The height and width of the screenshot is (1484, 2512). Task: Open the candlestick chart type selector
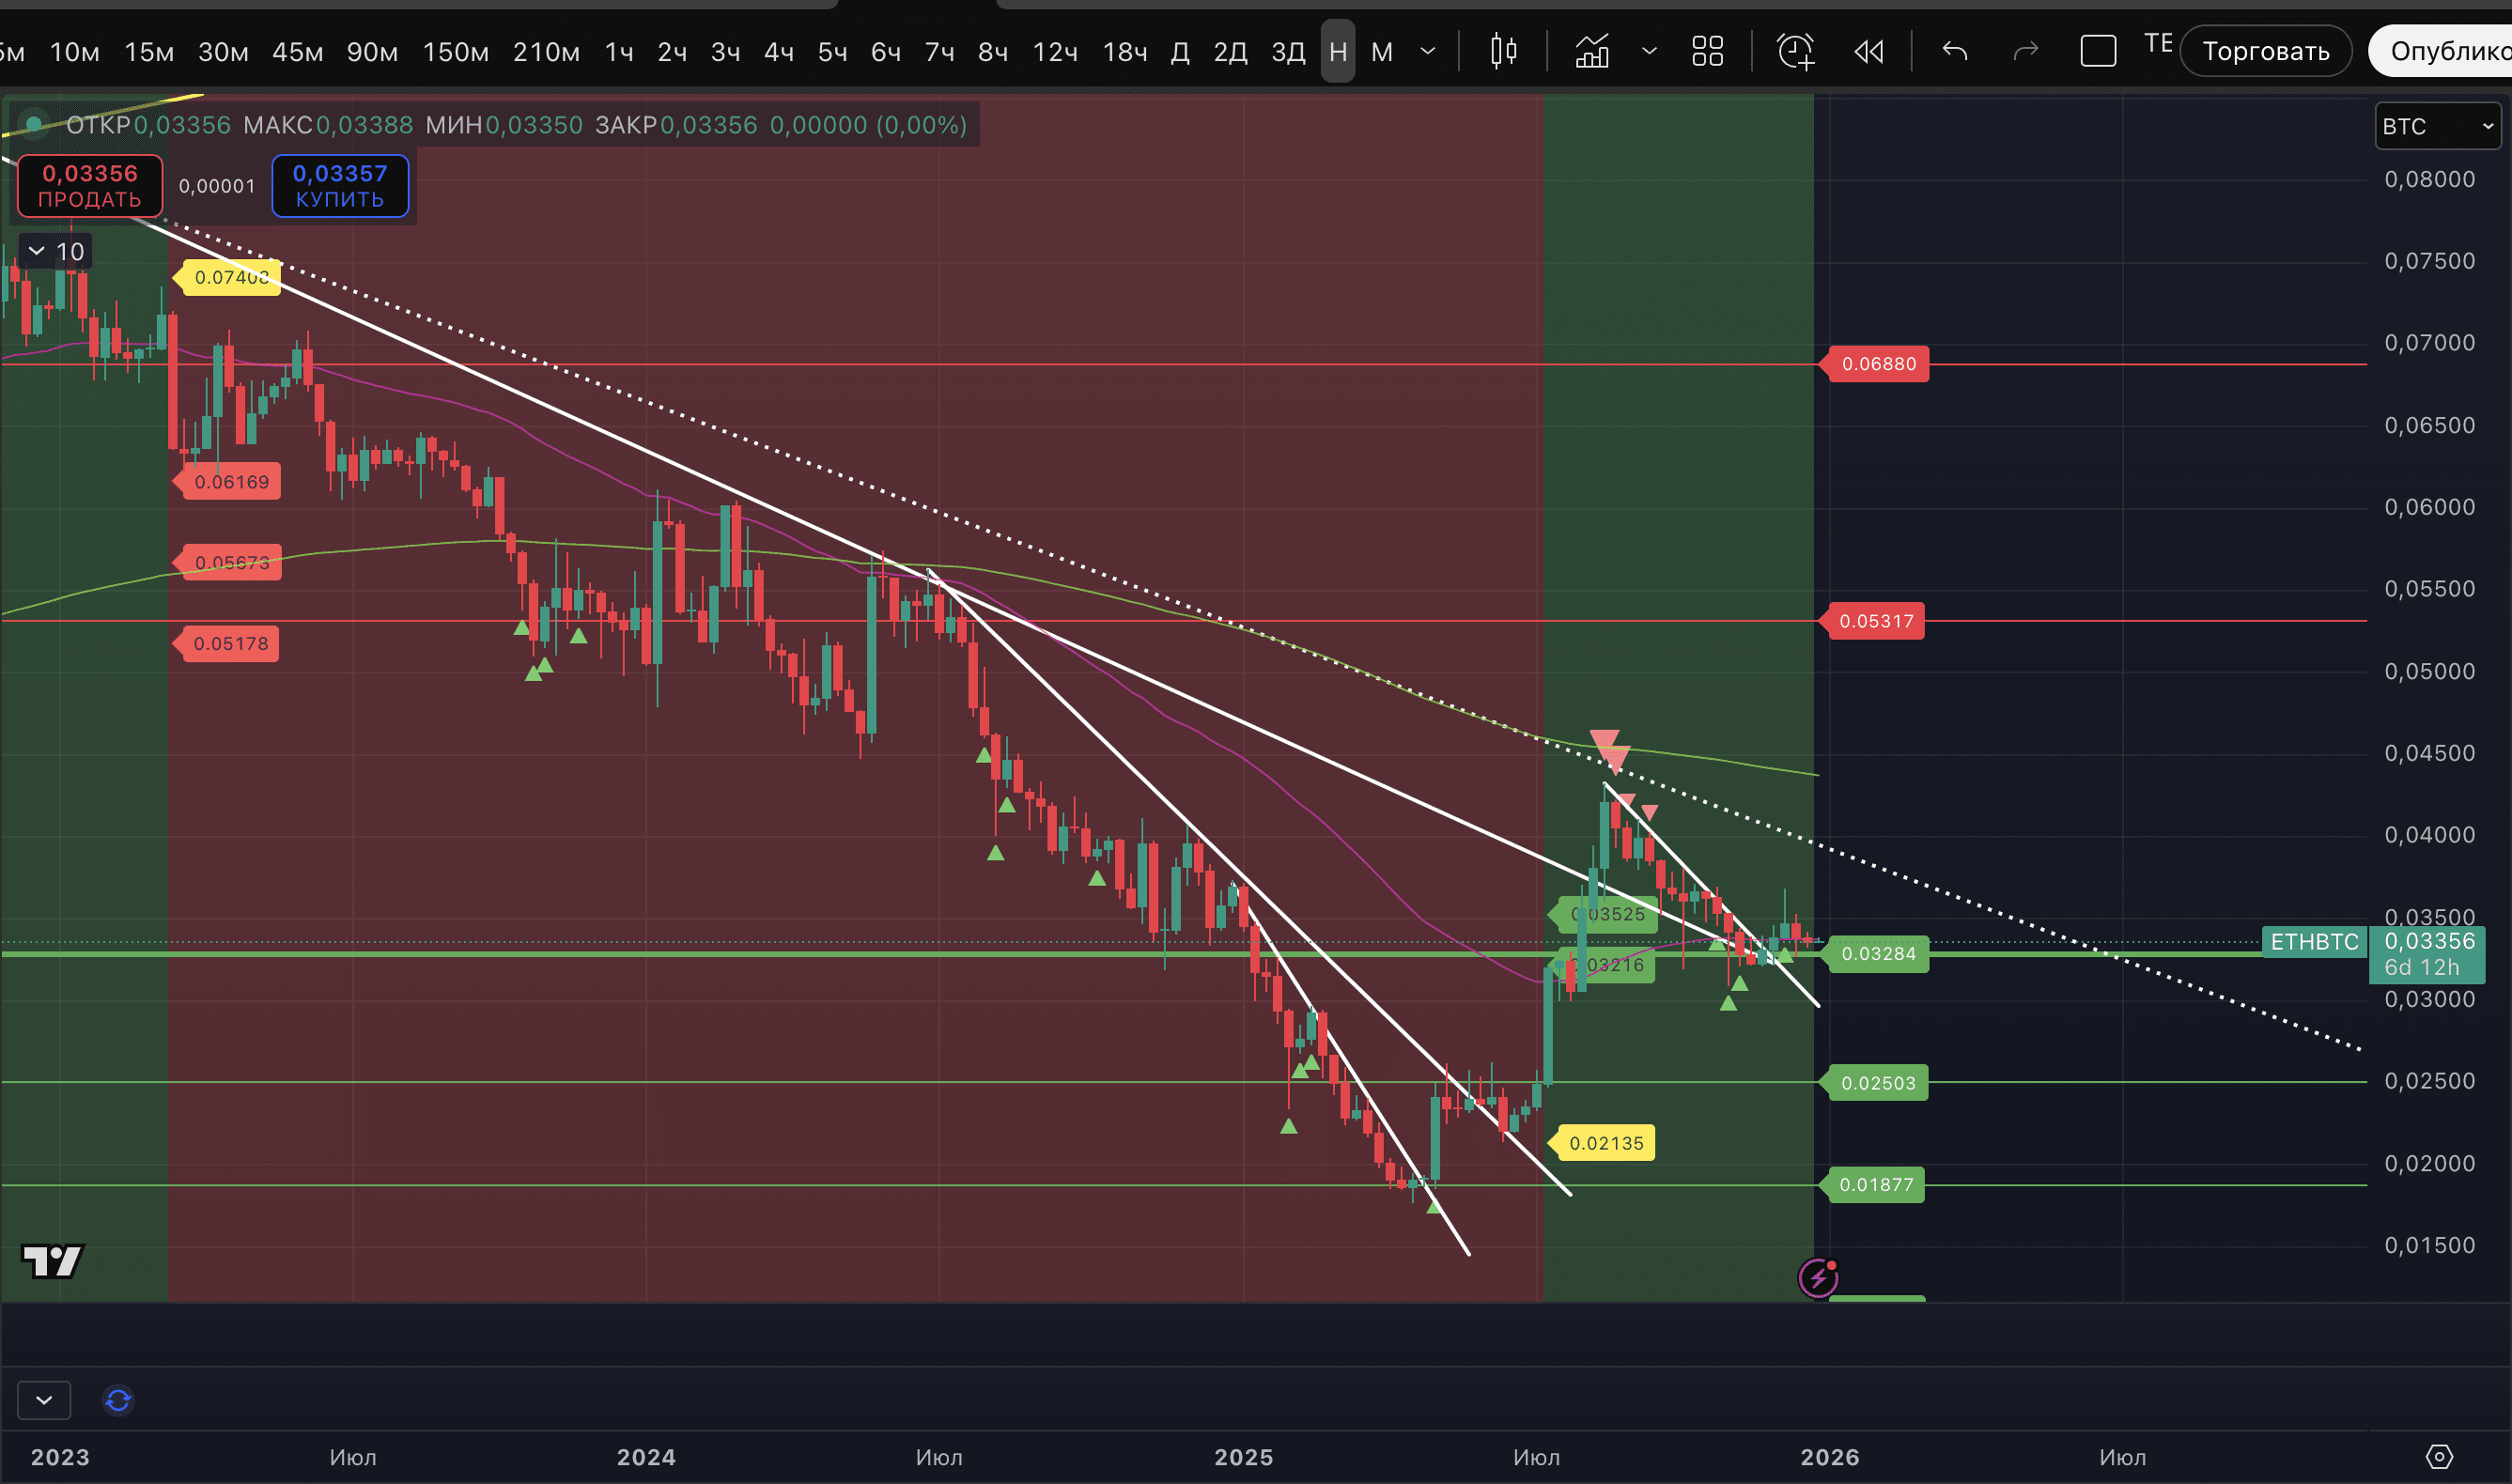pos(1503,51)
